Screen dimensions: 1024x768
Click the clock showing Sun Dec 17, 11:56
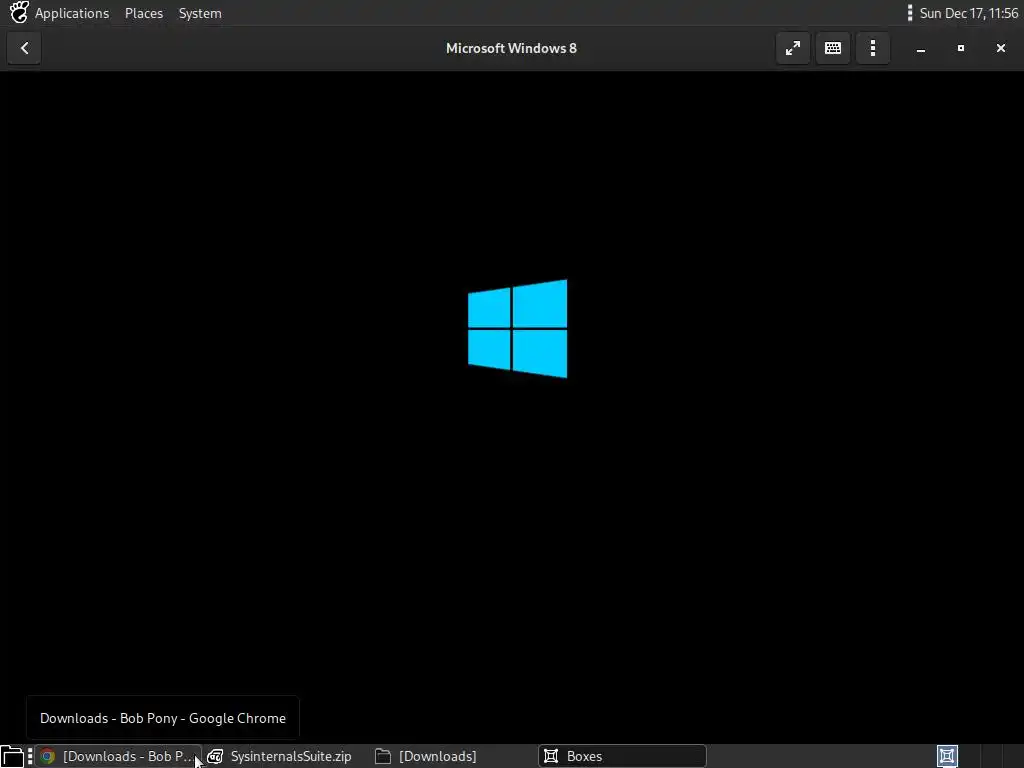(968, 13)
